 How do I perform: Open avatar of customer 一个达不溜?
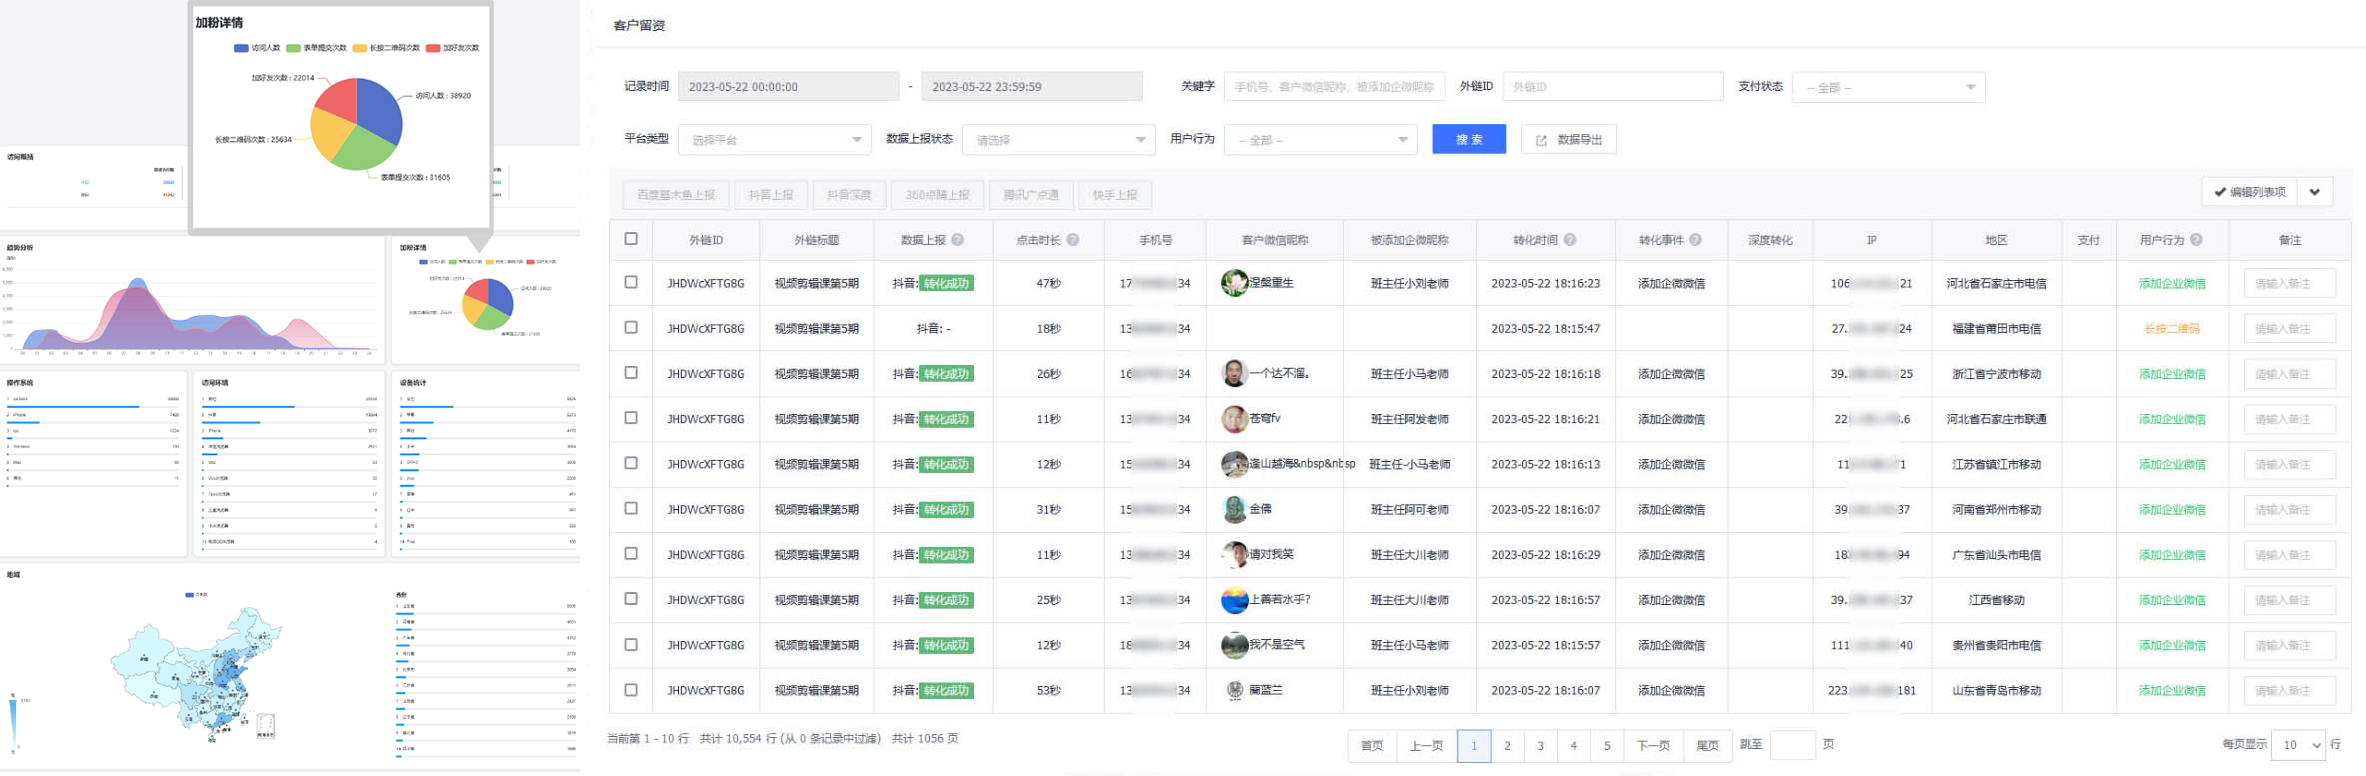1234,373
